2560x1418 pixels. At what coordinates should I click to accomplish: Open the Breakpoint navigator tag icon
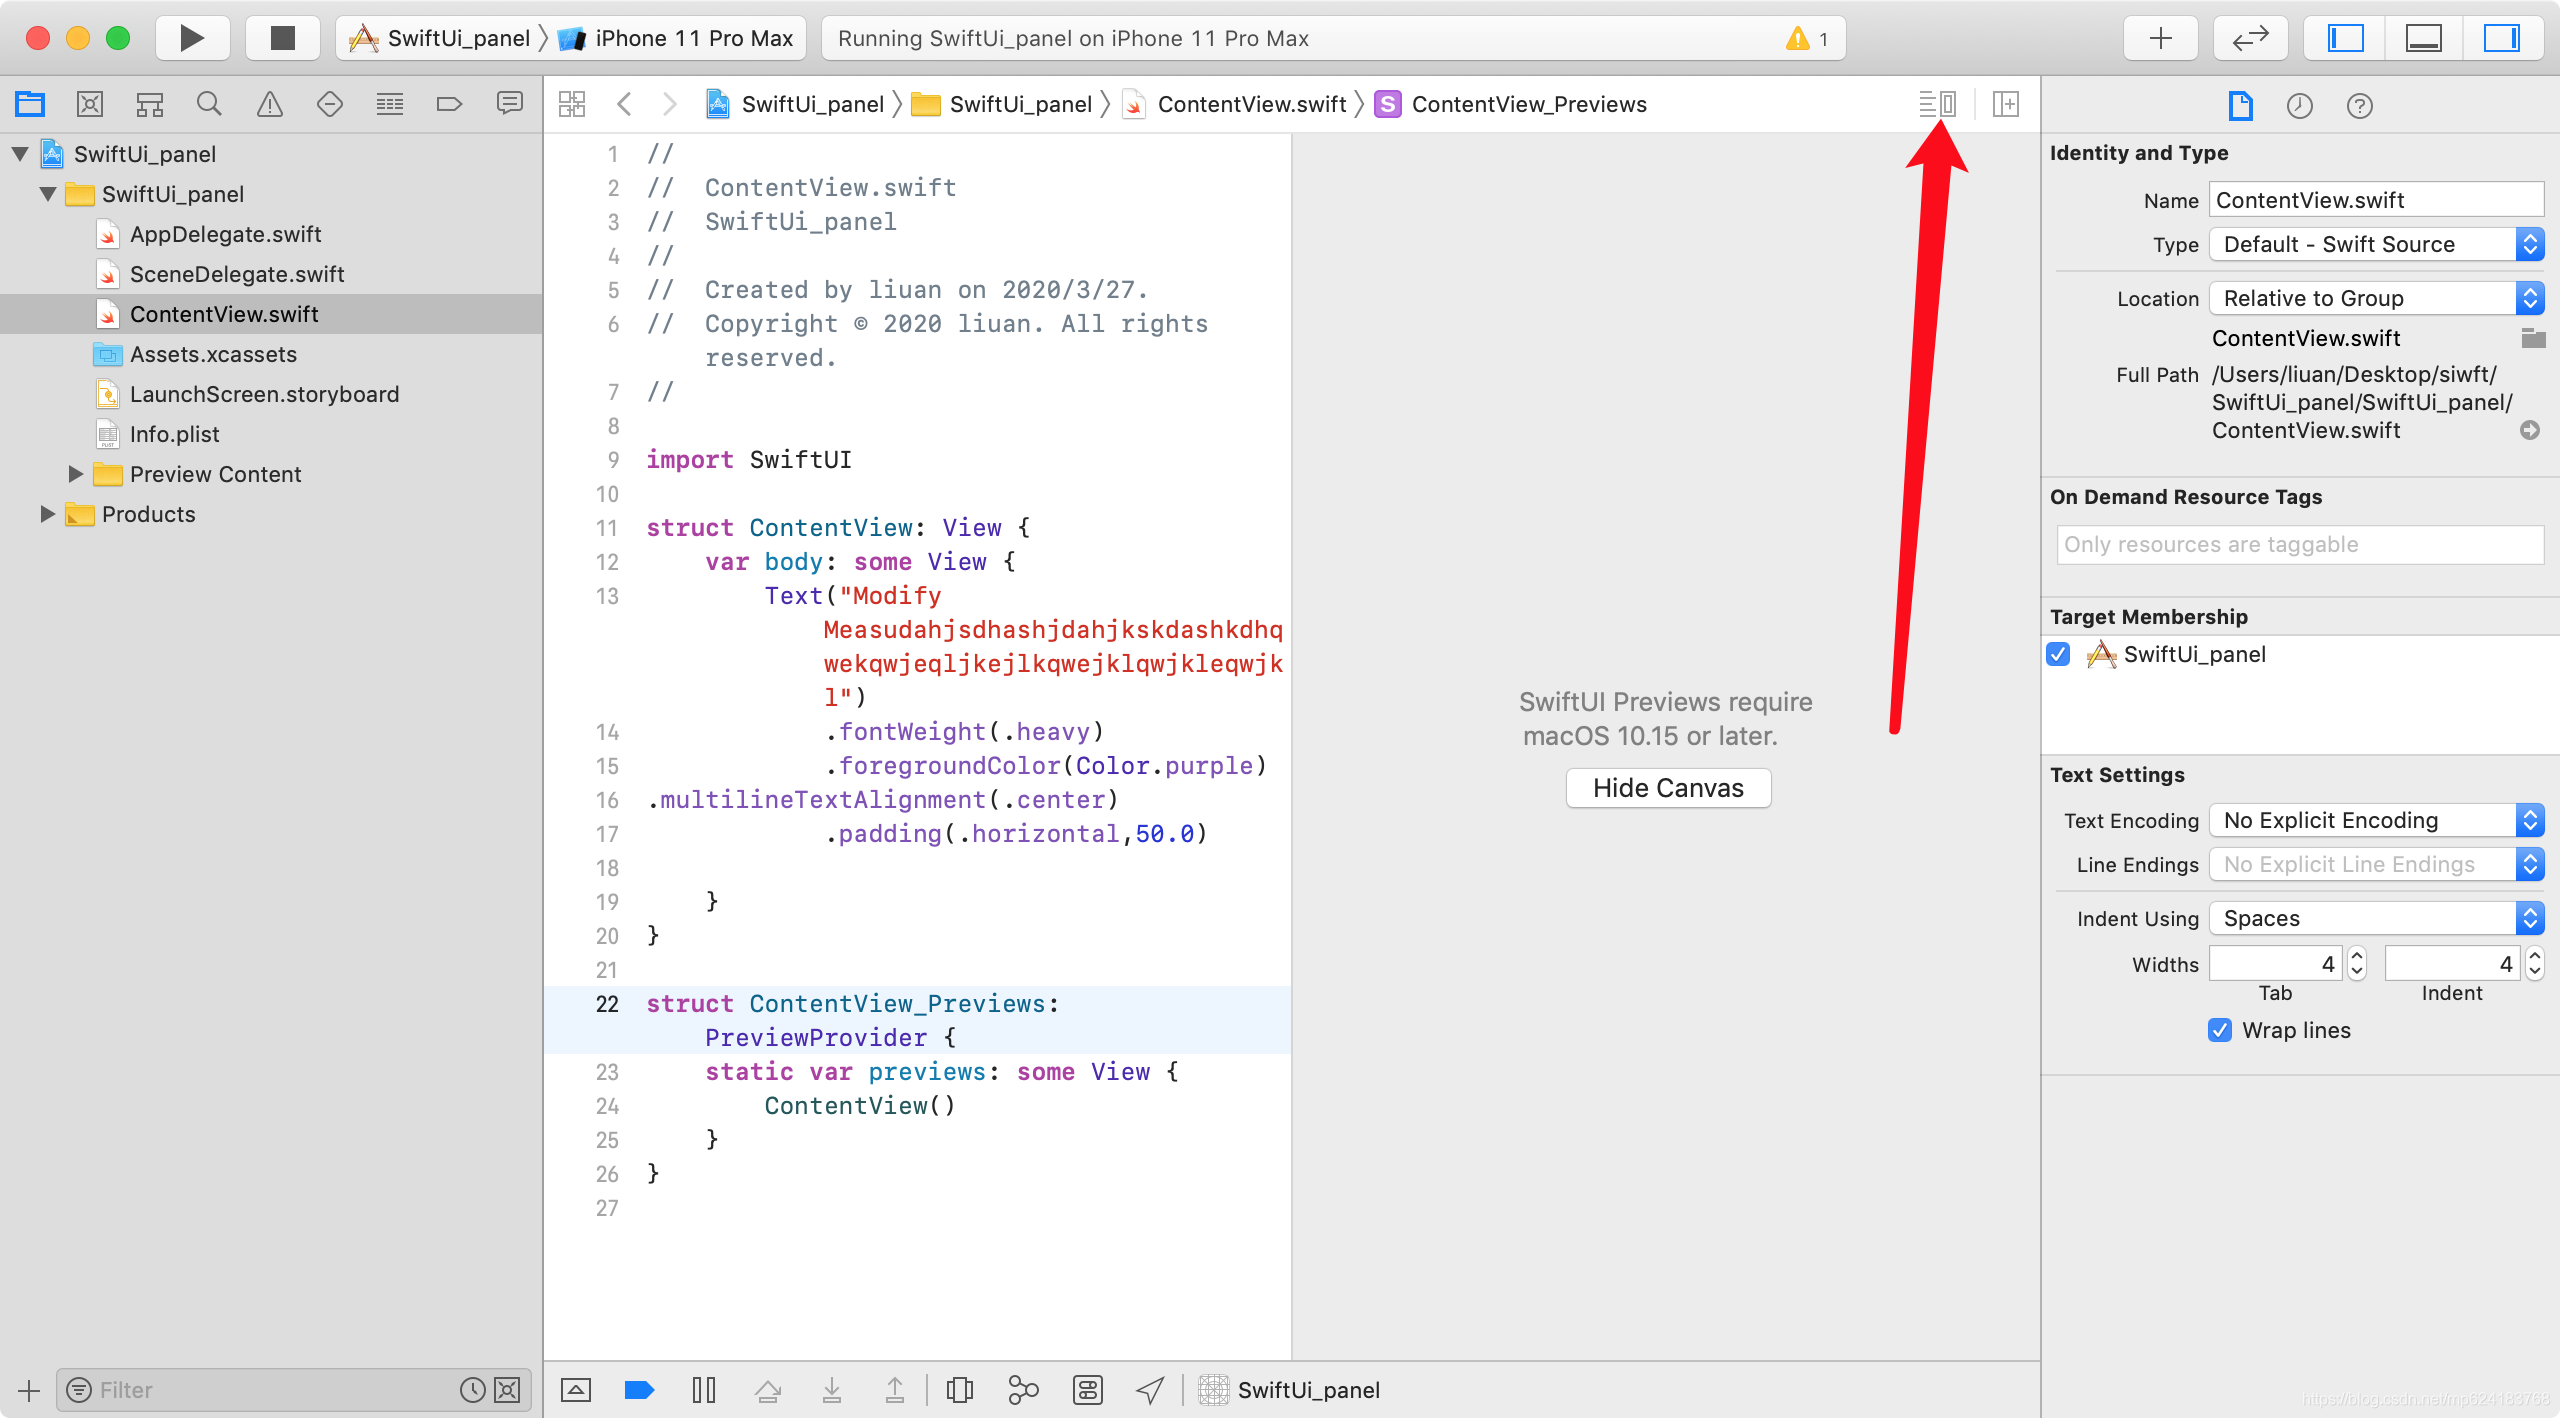click(449, 103)
